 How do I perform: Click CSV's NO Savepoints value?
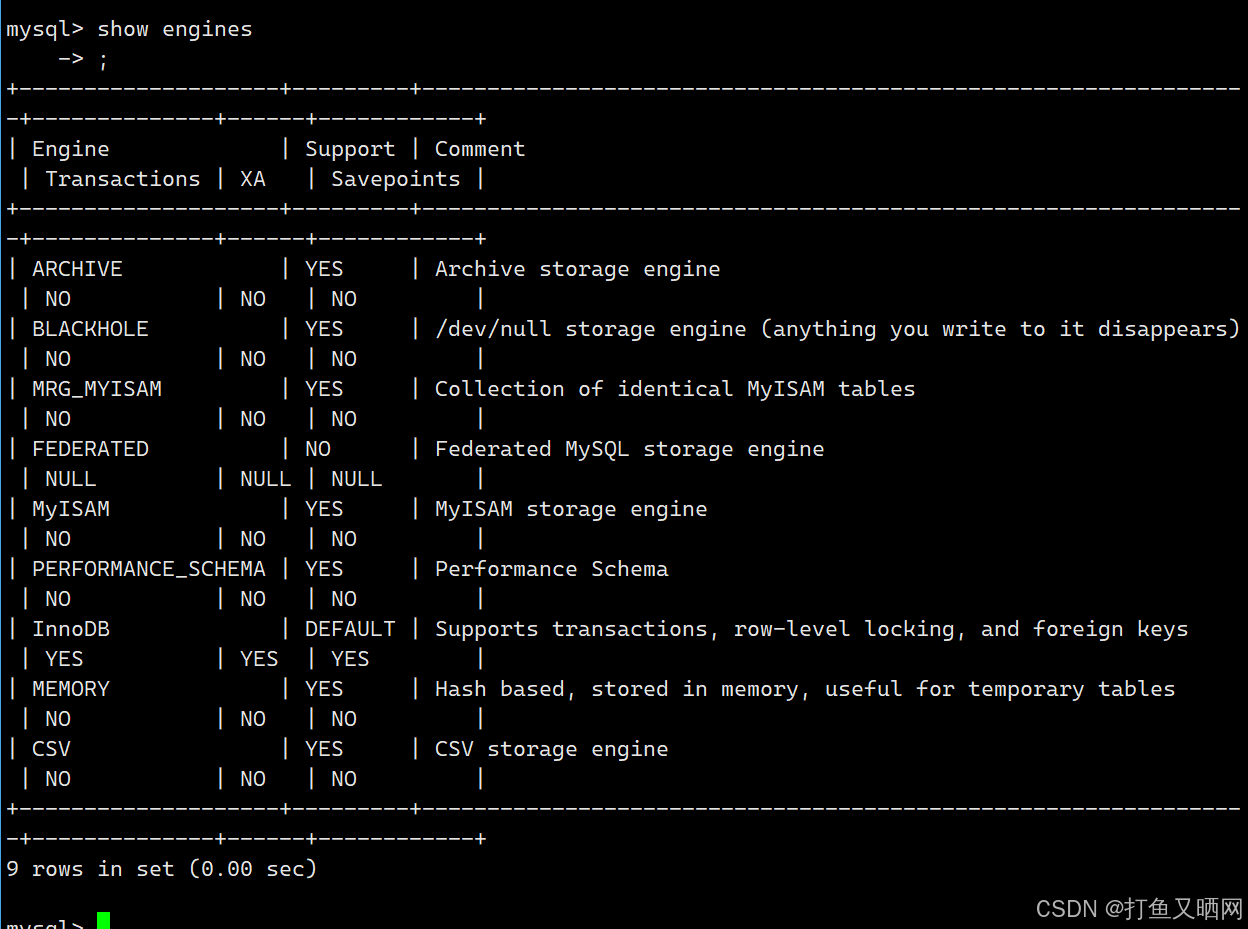point(344,779)
